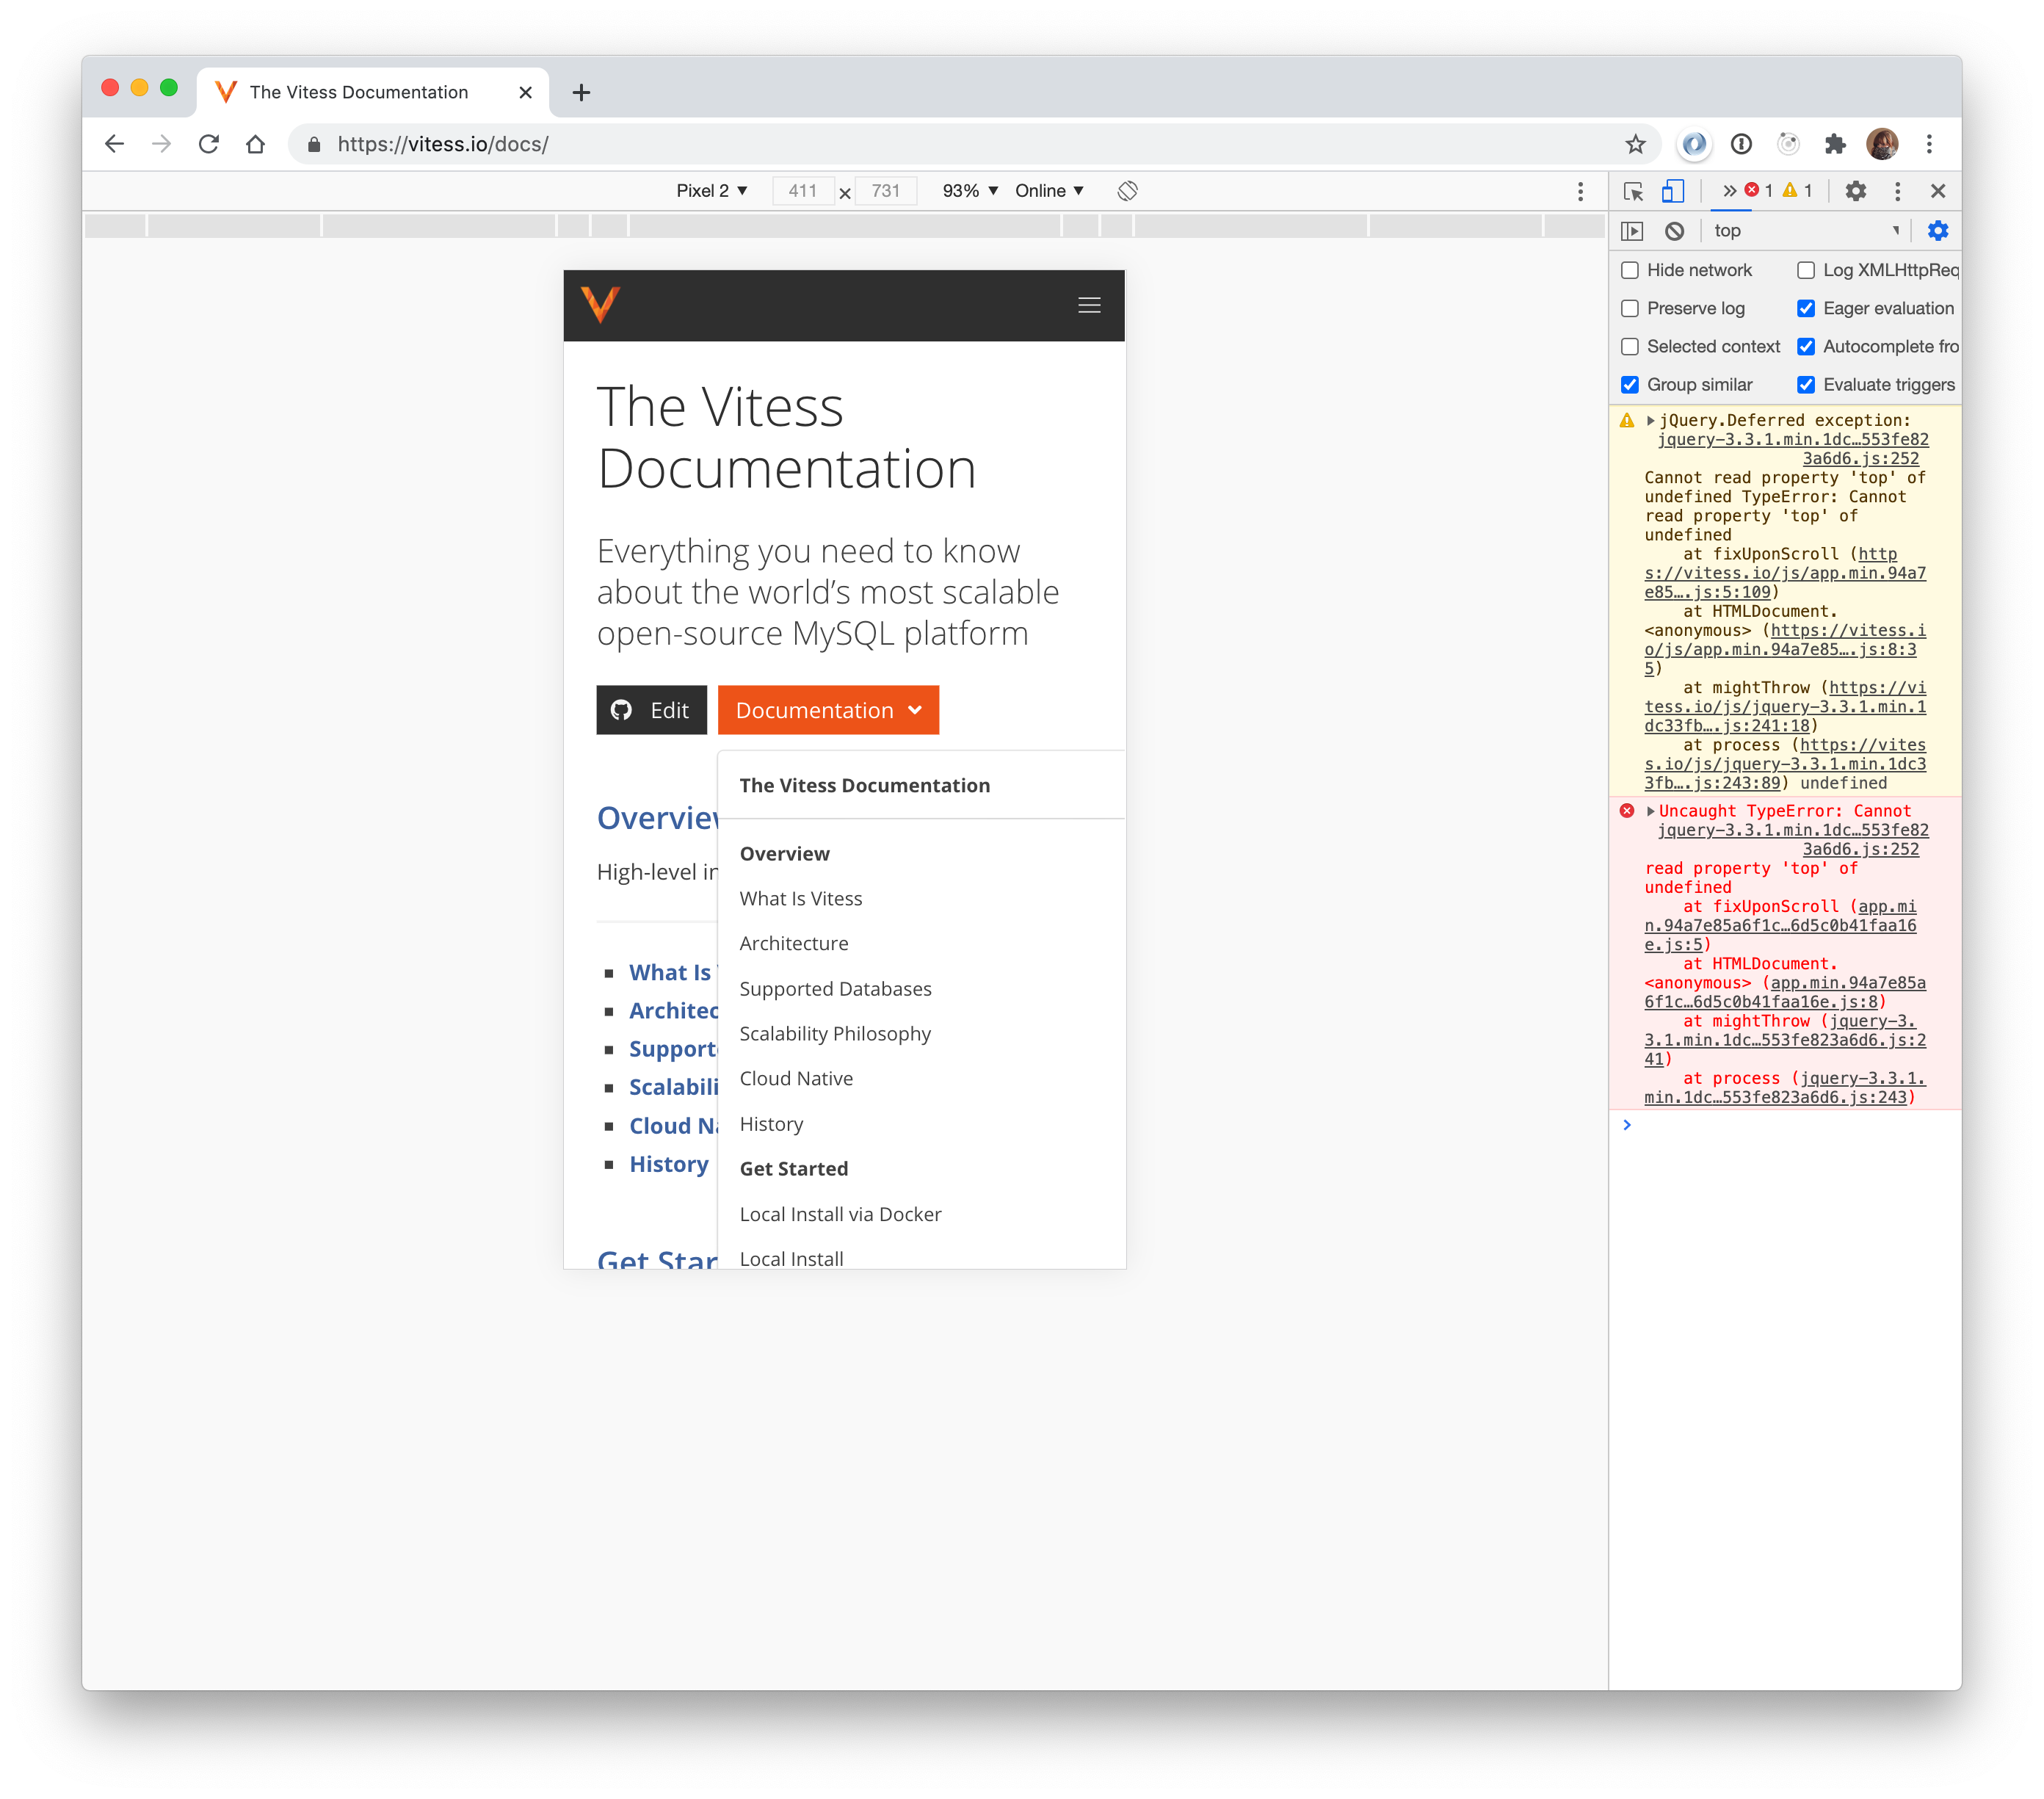Open the hamburger menu on the Vitess page
Screen dimensions: 2044x1799
coord(1089,306)
